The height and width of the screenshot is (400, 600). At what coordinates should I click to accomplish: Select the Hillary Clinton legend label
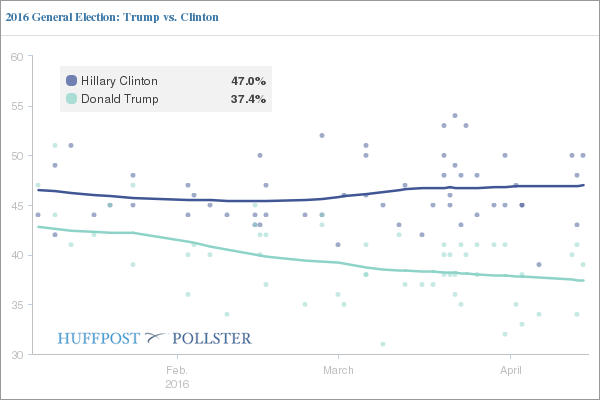point(118,81)
